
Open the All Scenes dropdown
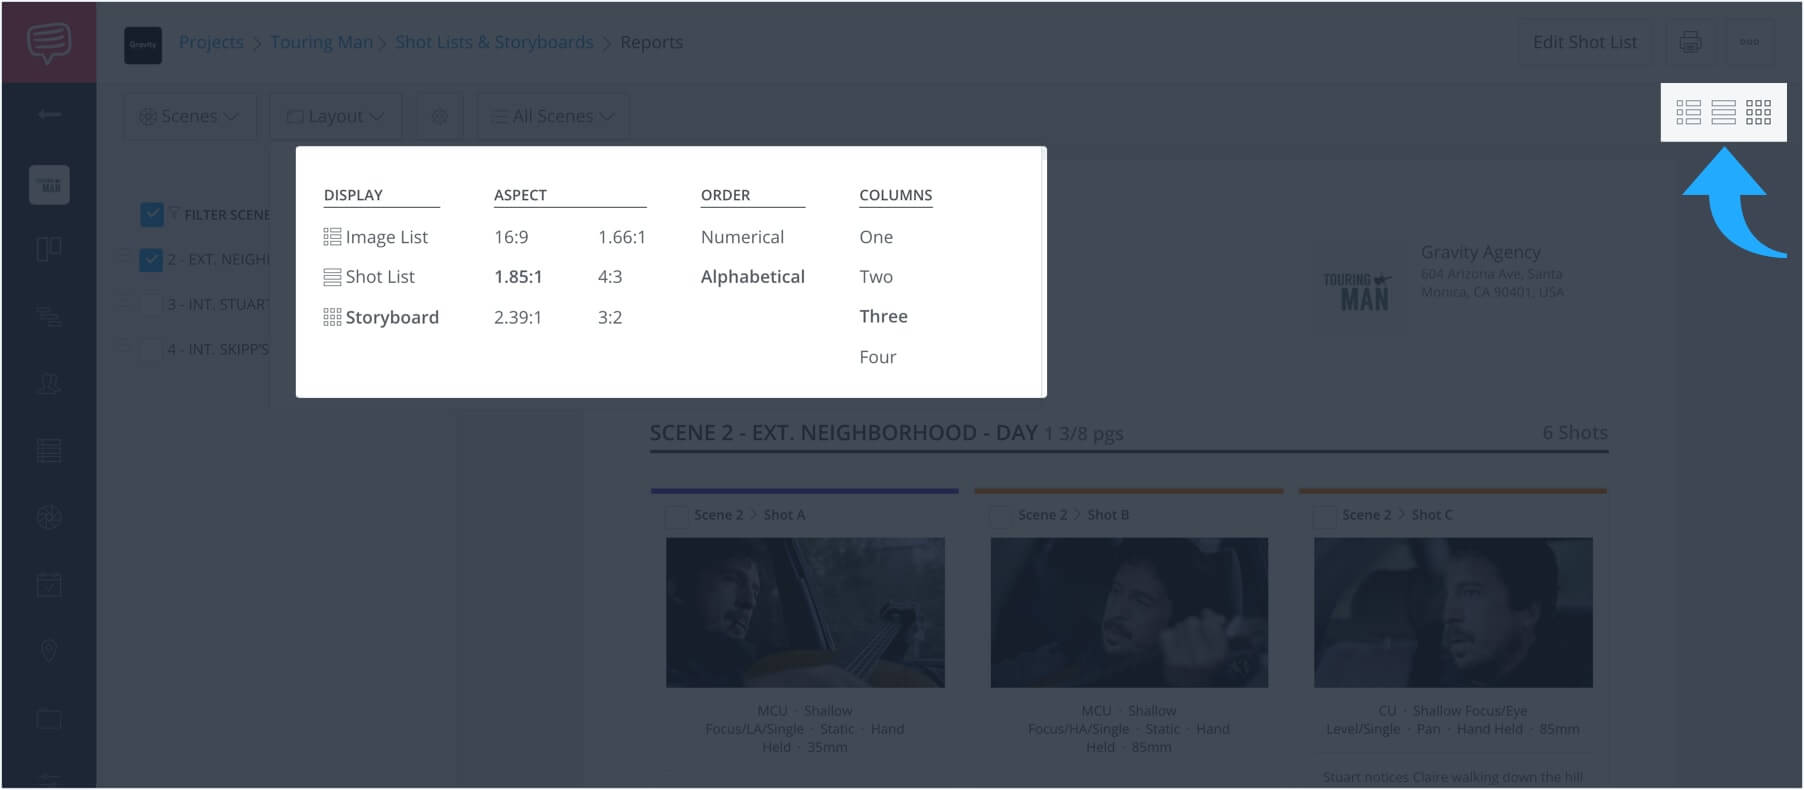(553, 116)
